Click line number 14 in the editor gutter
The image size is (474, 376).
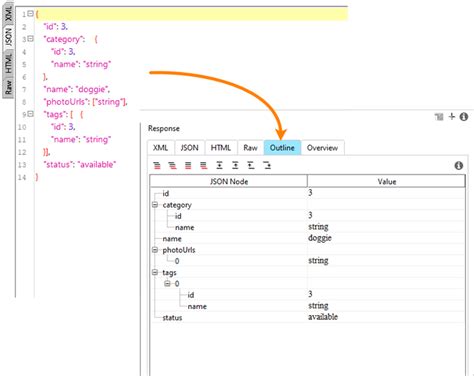(22, 177)
